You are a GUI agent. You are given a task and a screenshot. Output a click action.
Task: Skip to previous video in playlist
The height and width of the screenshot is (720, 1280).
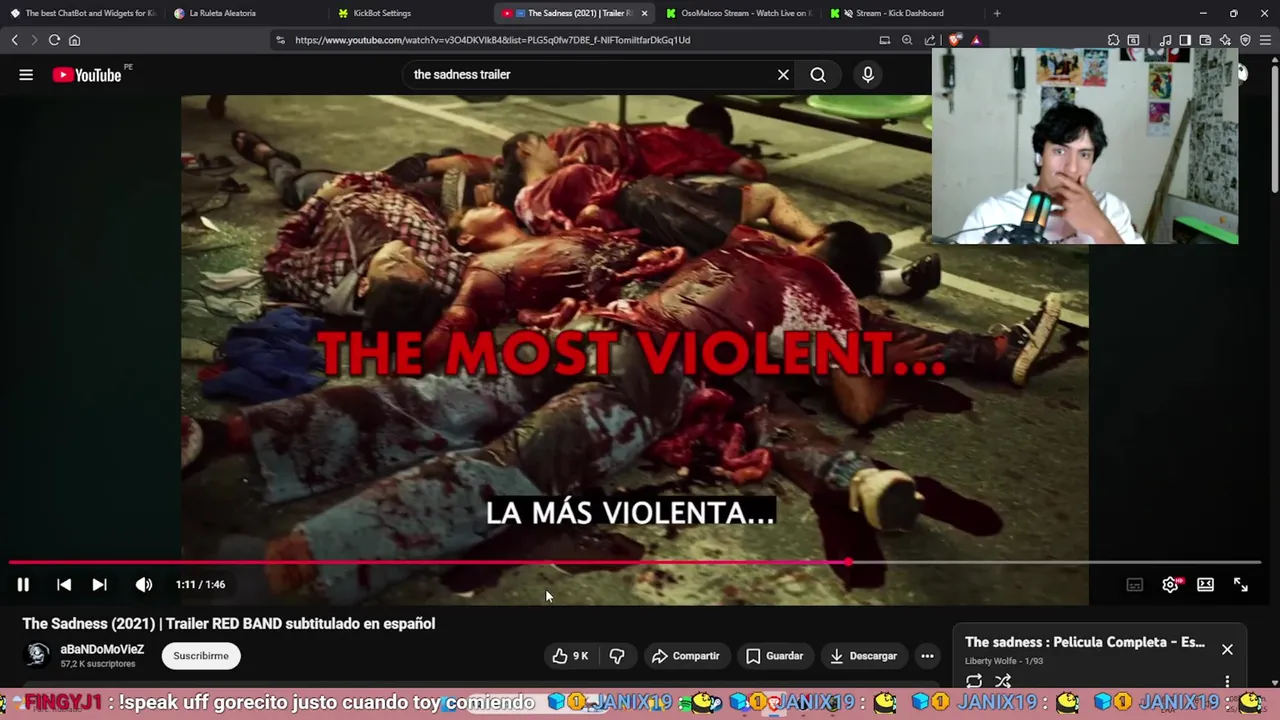coord(64,585)
